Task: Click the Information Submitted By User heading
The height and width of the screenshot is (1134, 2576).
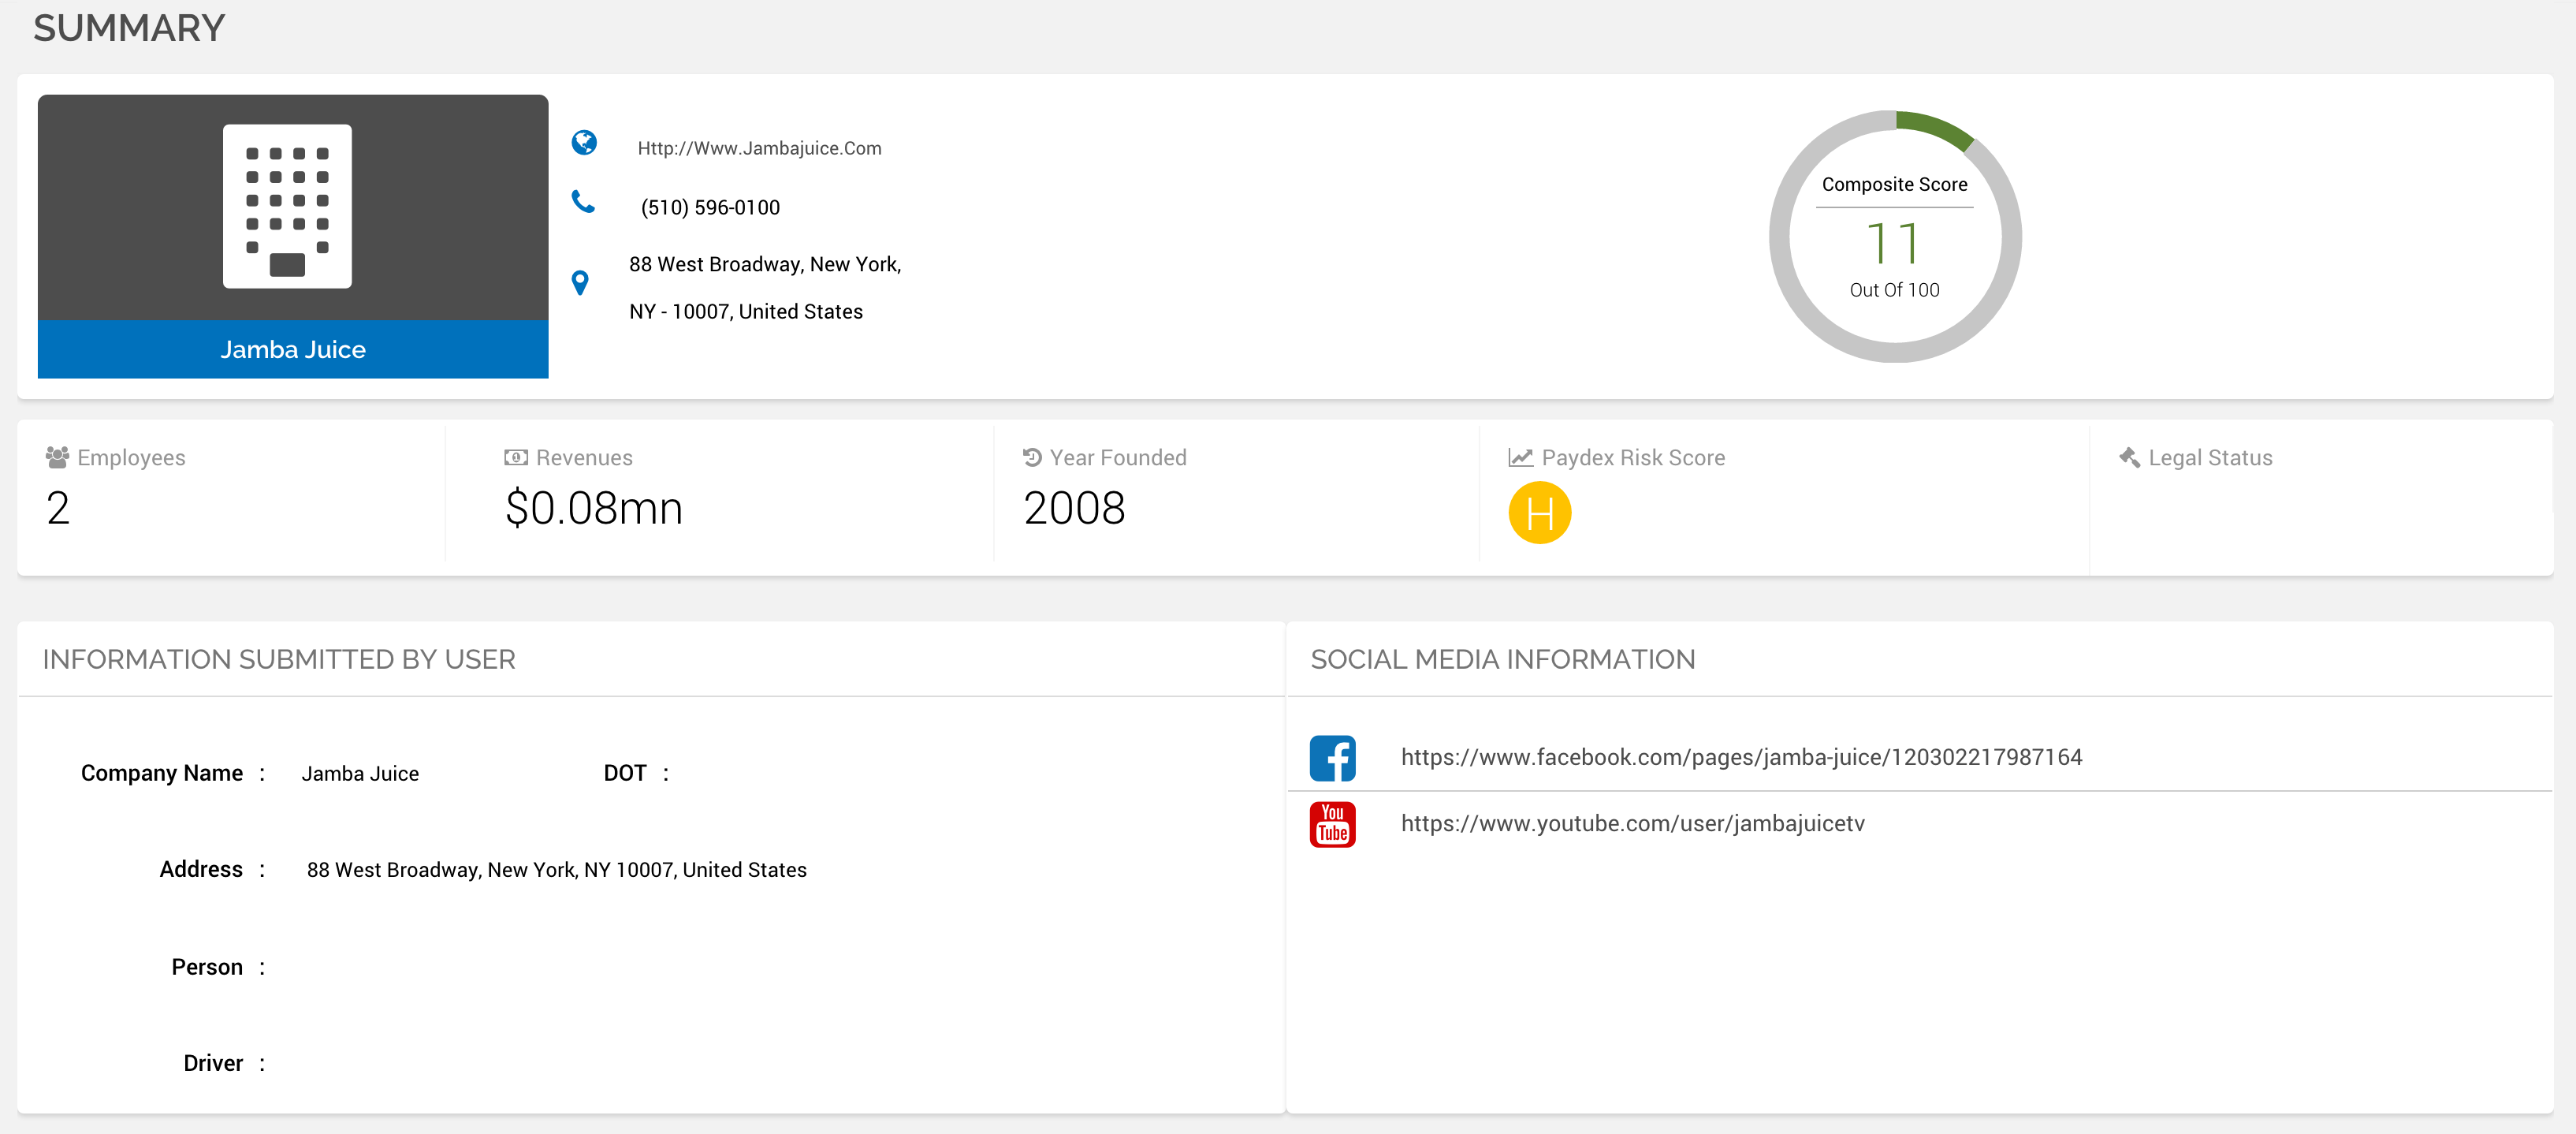Action: 279,659
